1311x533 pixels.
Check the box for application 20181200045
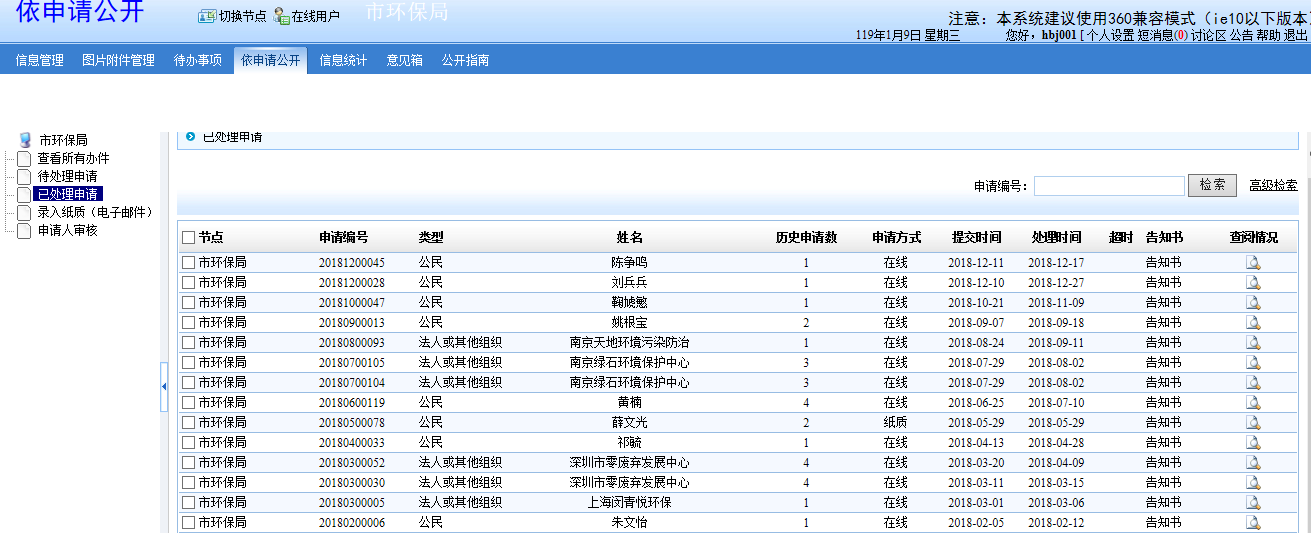click(x=188, y=262)
